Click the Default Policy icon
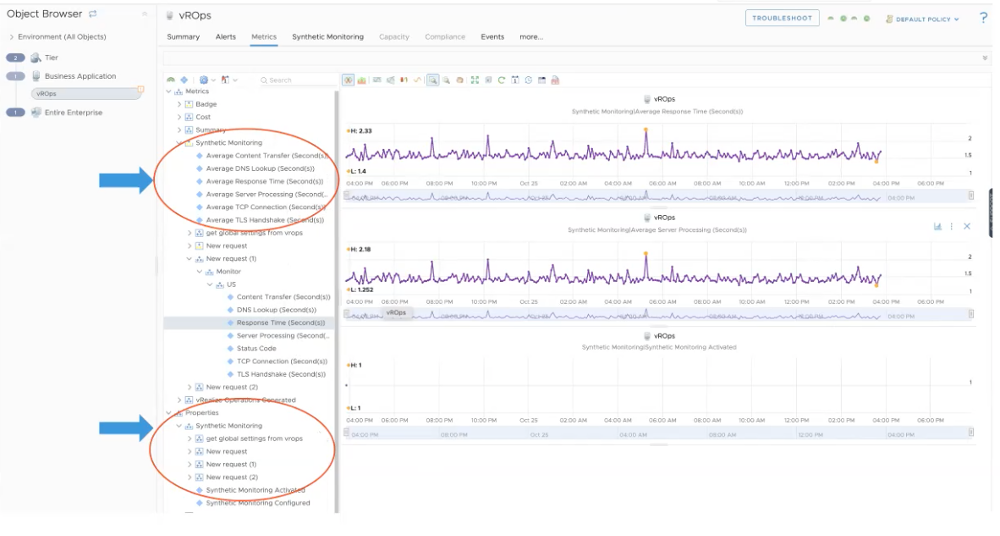This screenshot has height=536, width=1000. (889, 19)
